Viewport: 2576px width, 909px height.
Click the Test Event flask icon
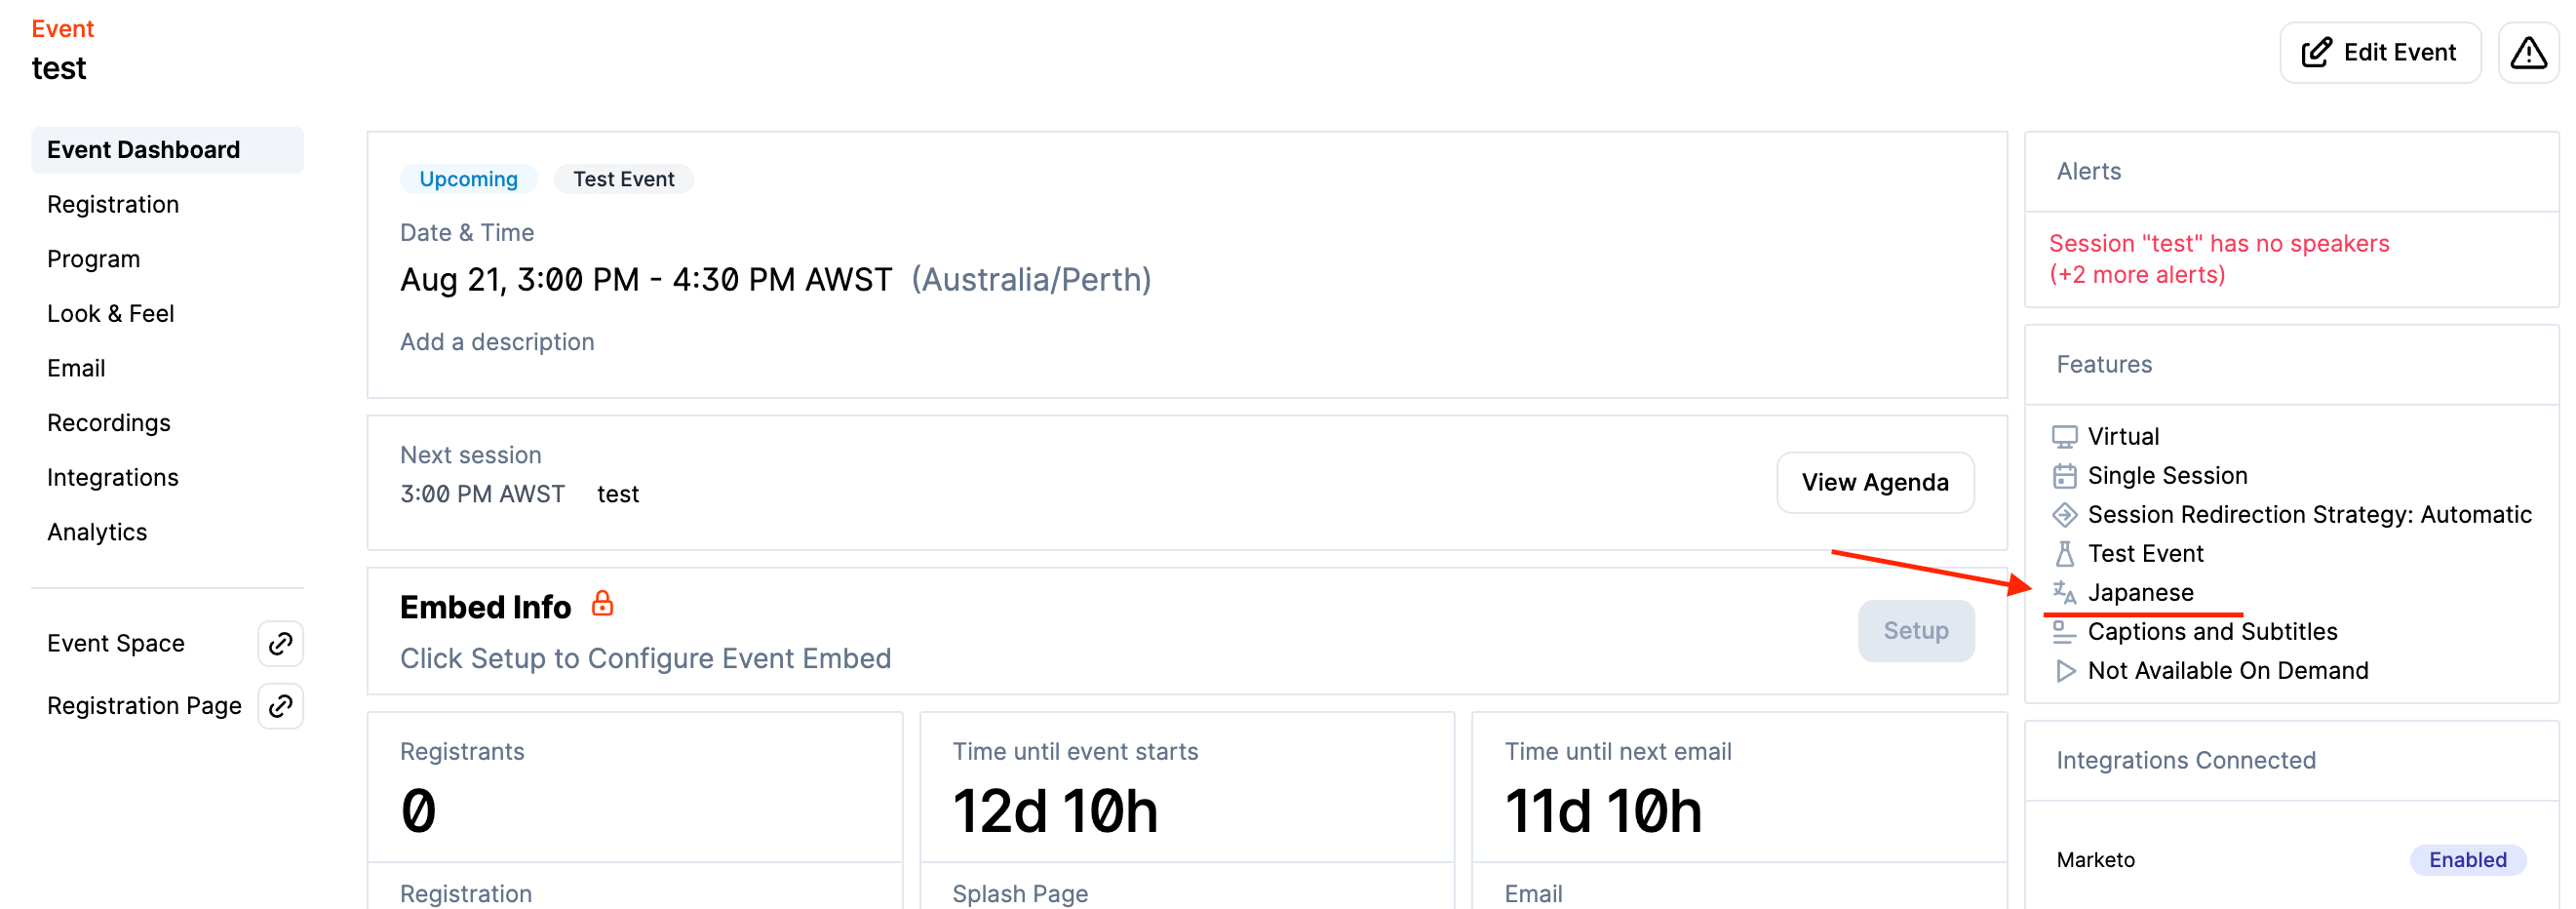2064,554
